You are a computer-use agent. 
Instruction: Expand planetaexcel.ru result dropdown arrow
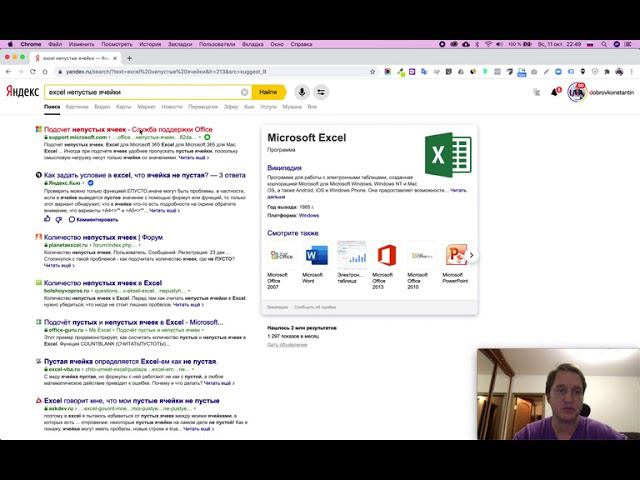[139, 245]
